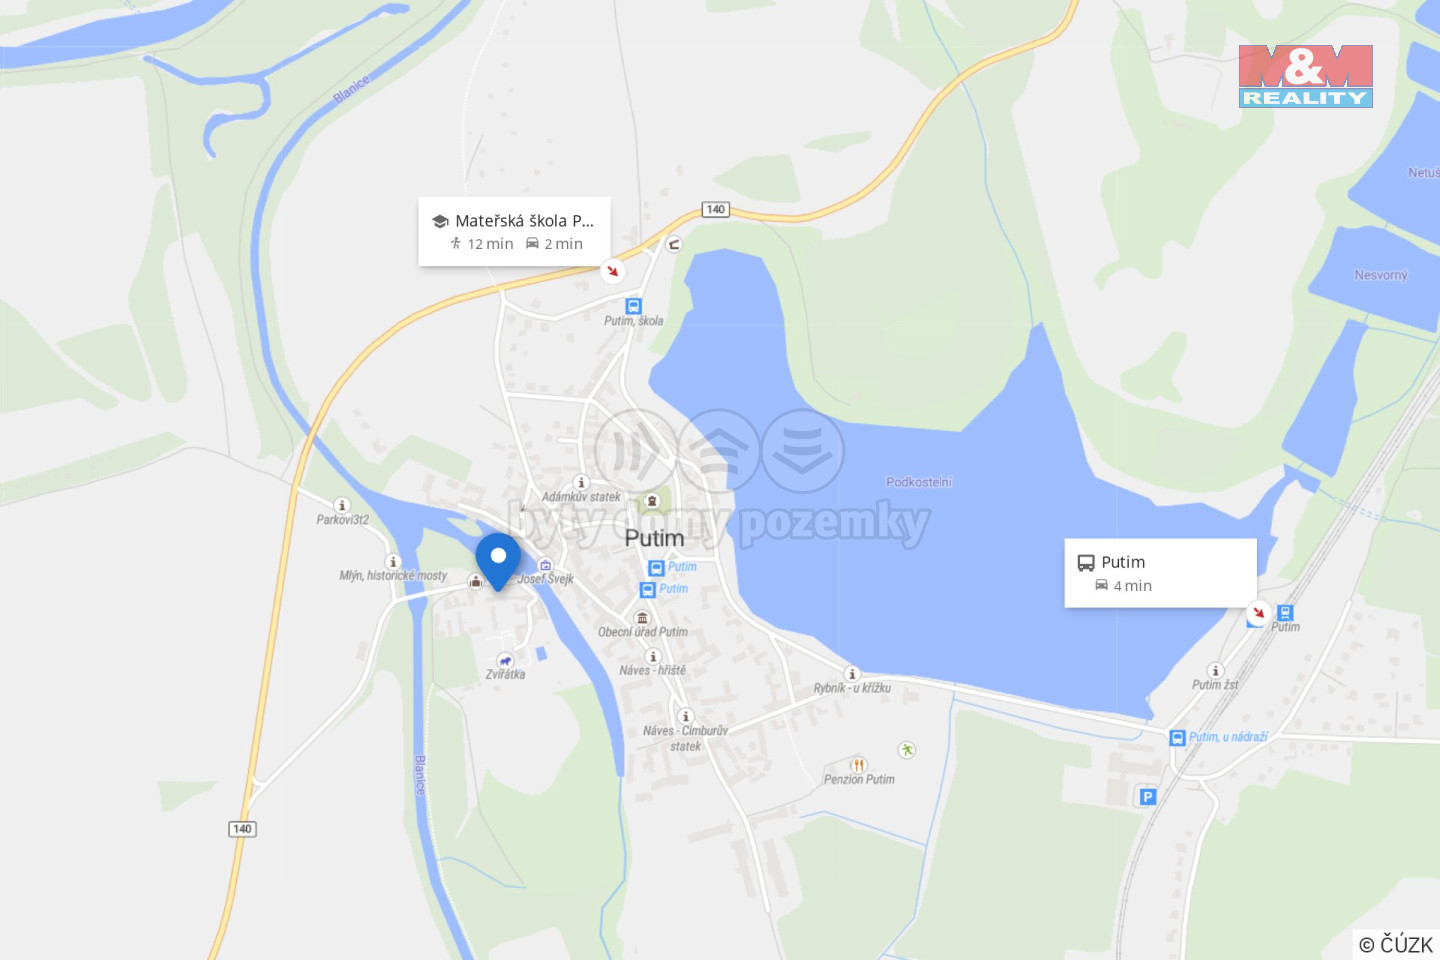Image resolution: width=1440 pixels, height=960 pixels.
Task: Click the Putim town name label
Action: click(x=654, y=538)
